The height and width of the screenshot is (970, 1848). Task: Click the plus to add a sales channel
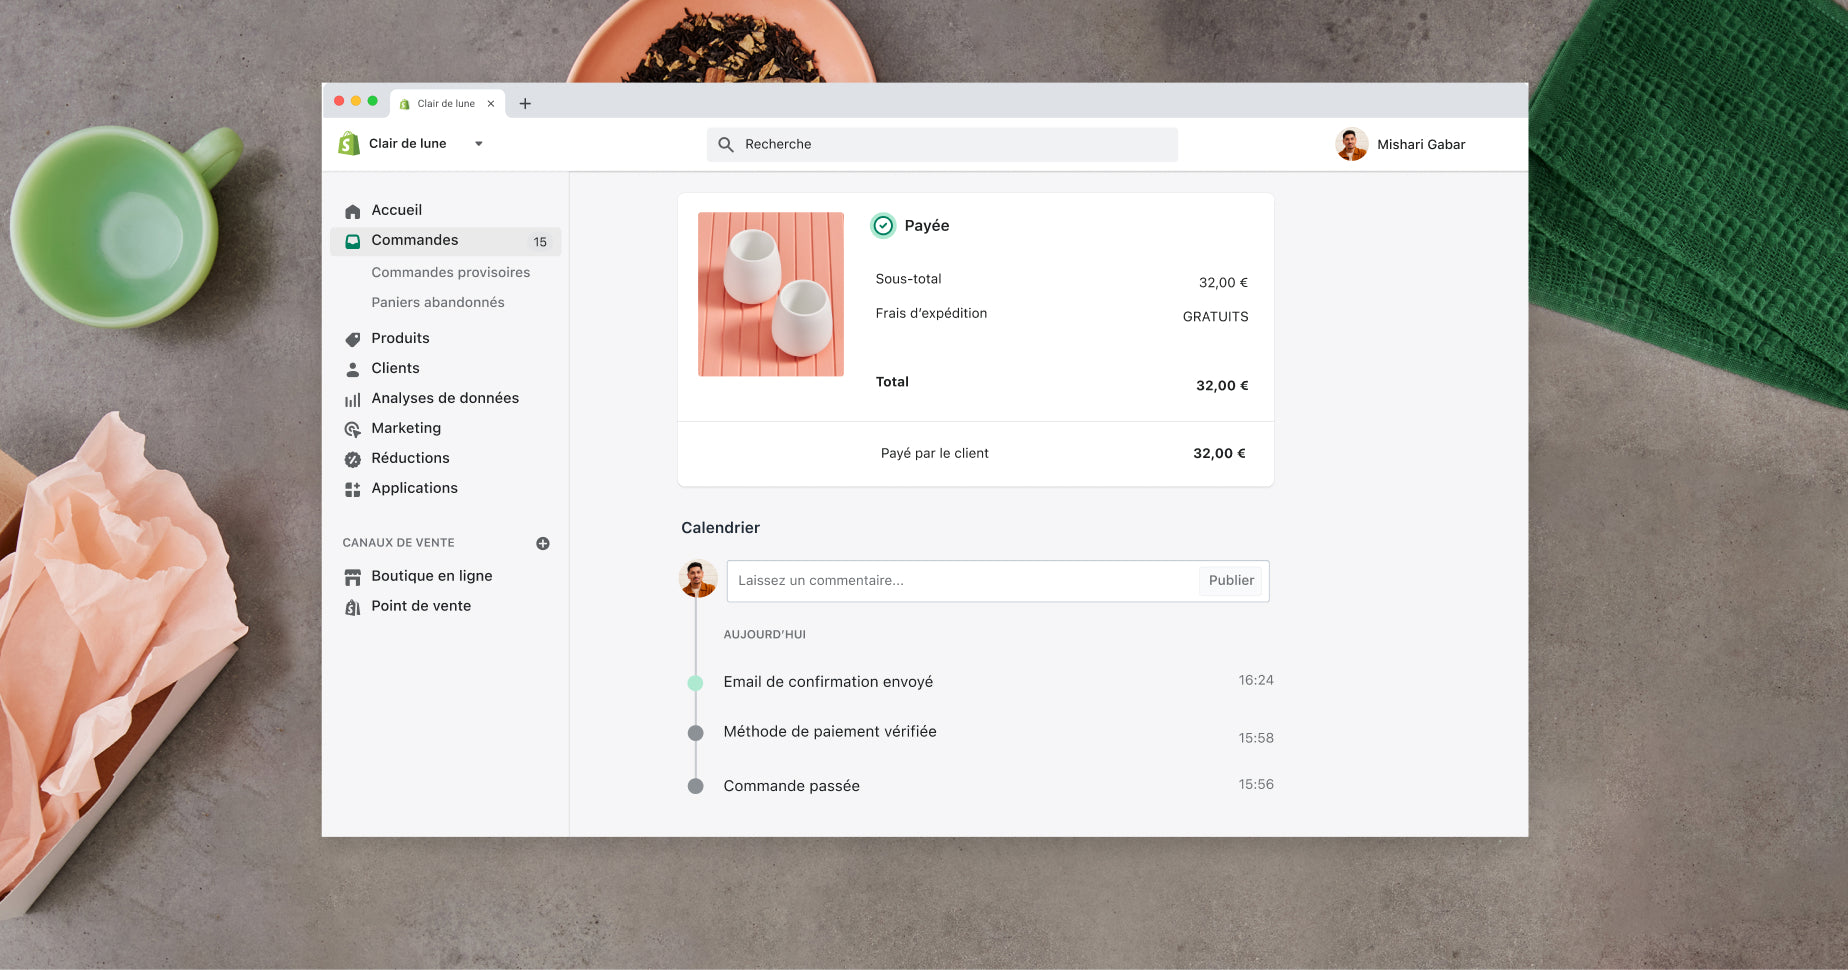[x=542, y=543]
